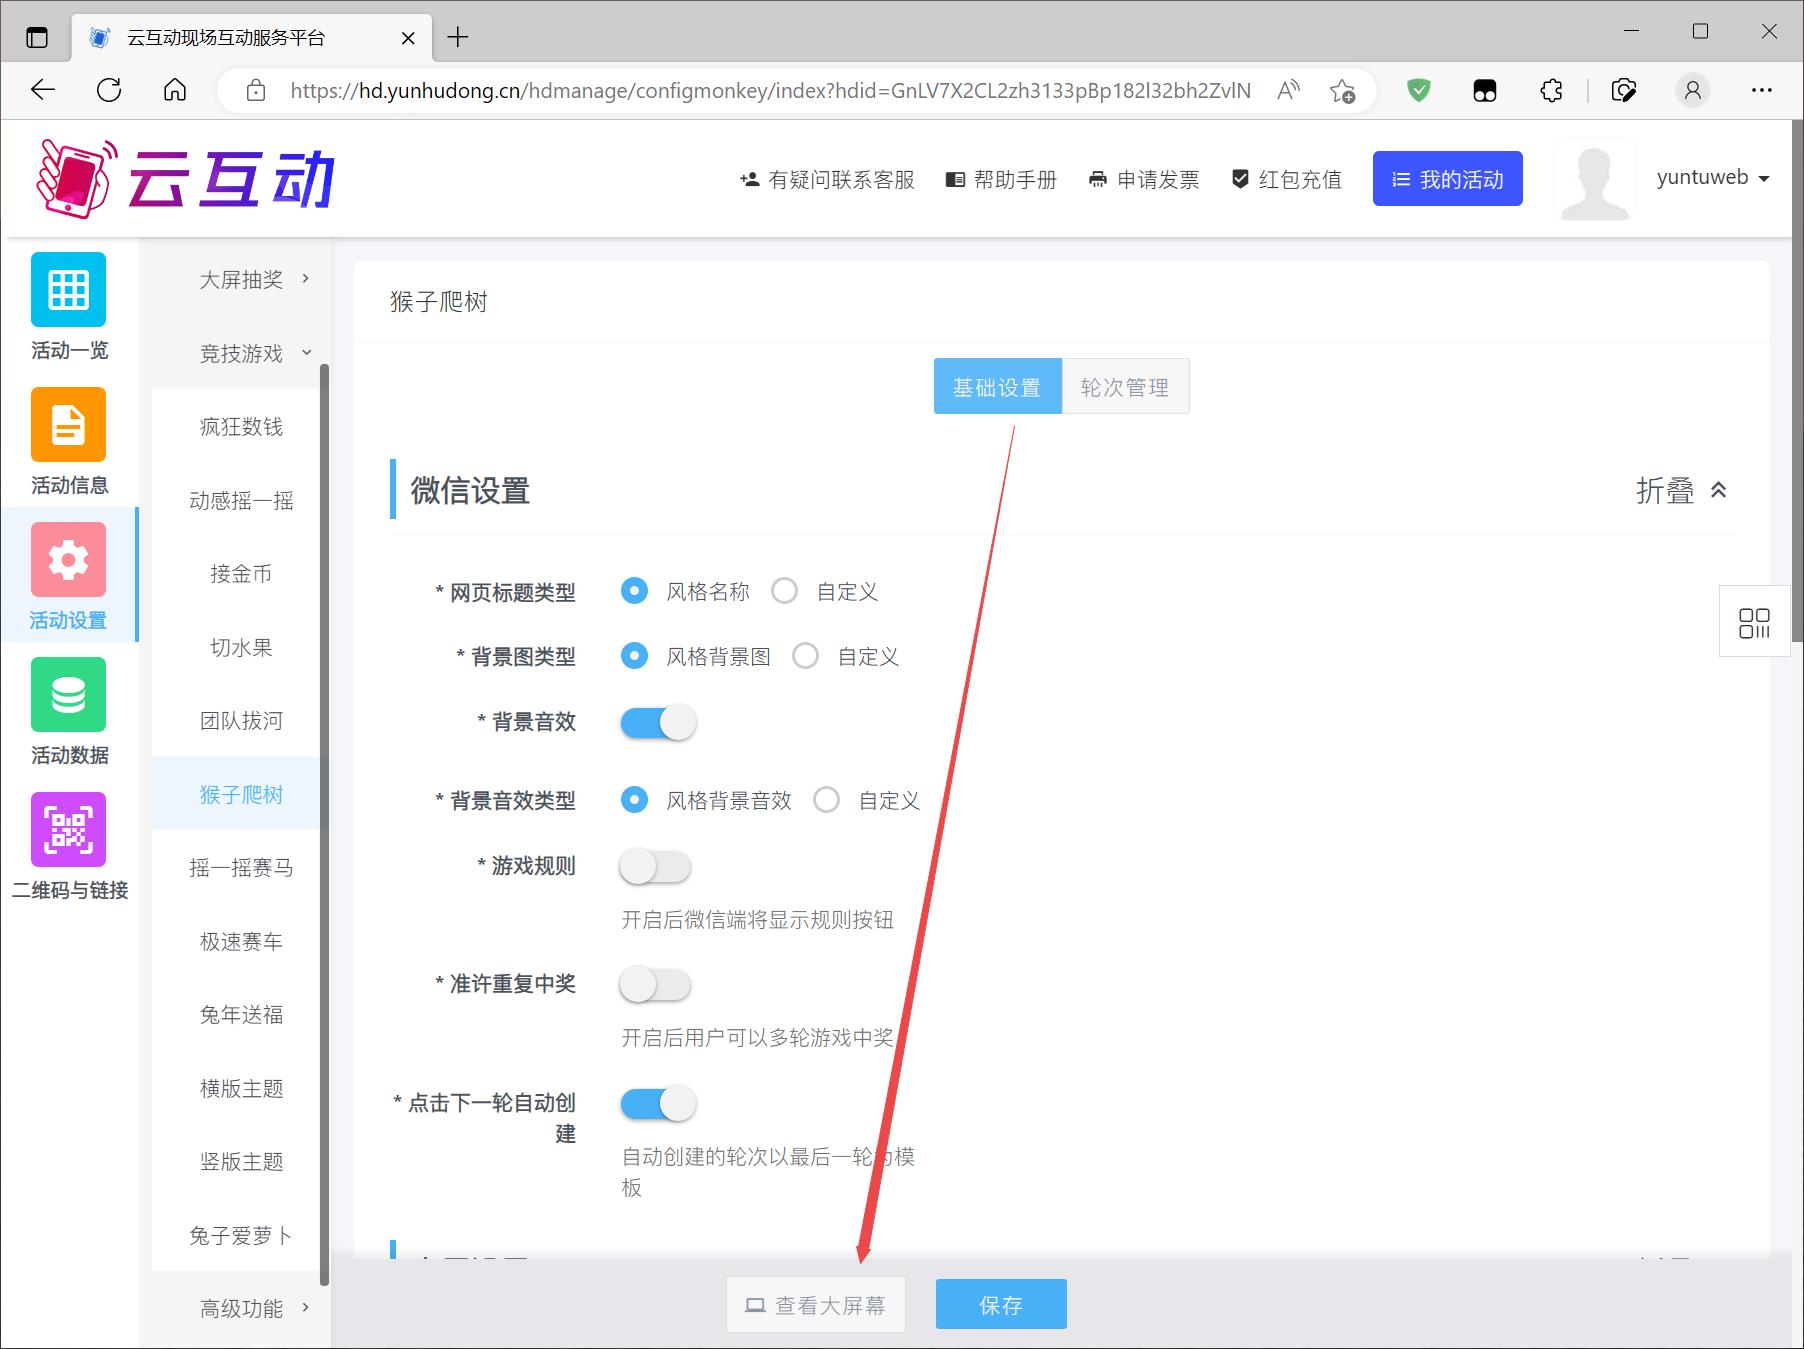
Task: Open the black mask extension icon
Action: click(1485, 91)
